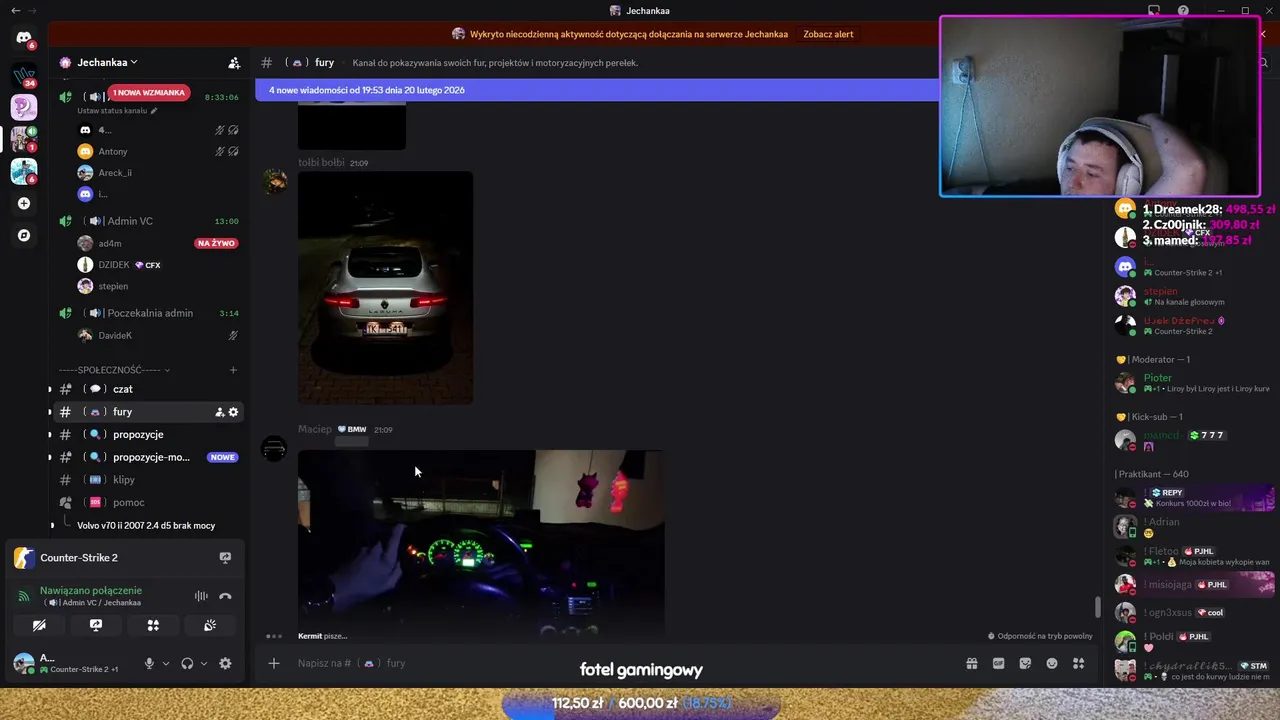This screenshot has height=720, width=1280.
Task: Click the plus attach button in message bar
Action: point(274,663)
